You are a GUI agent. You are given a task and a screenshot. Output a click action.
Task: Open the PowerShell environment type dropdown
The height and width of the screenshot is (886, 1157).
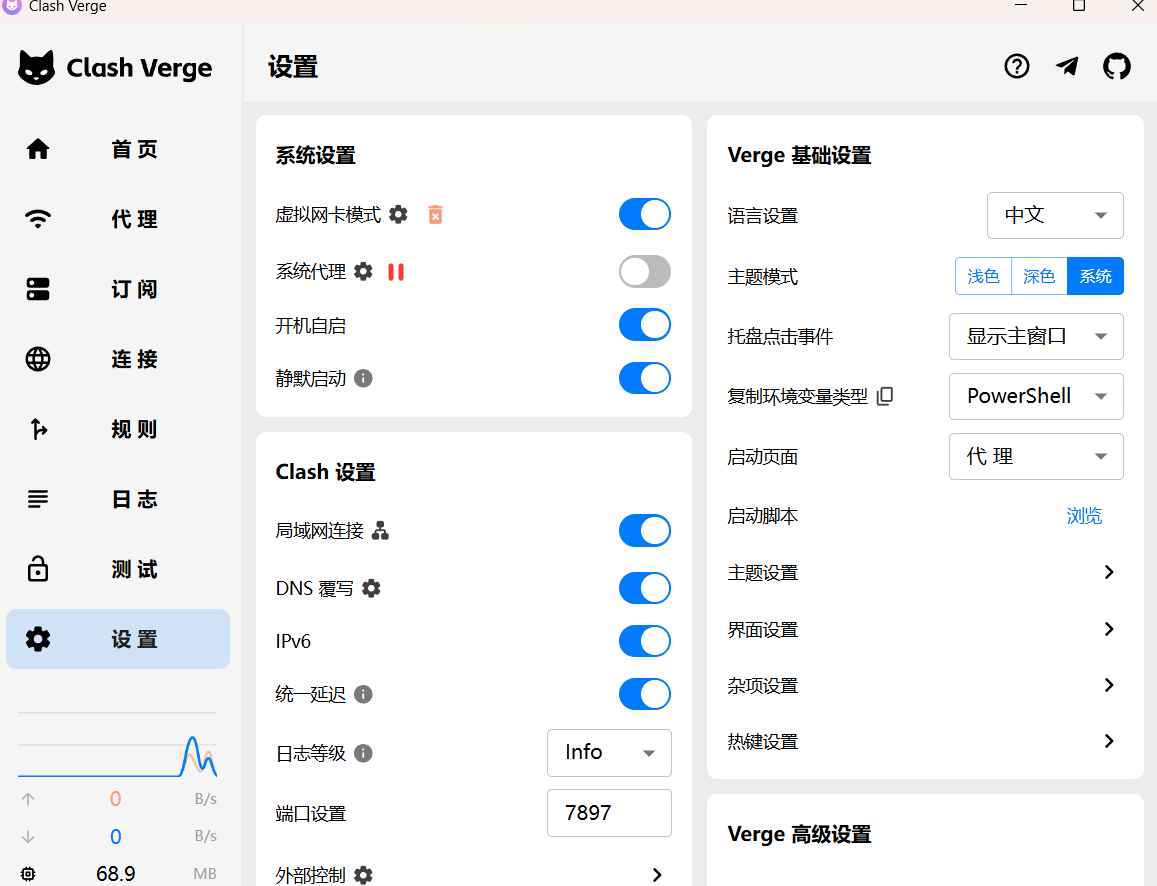[1036, 396]
